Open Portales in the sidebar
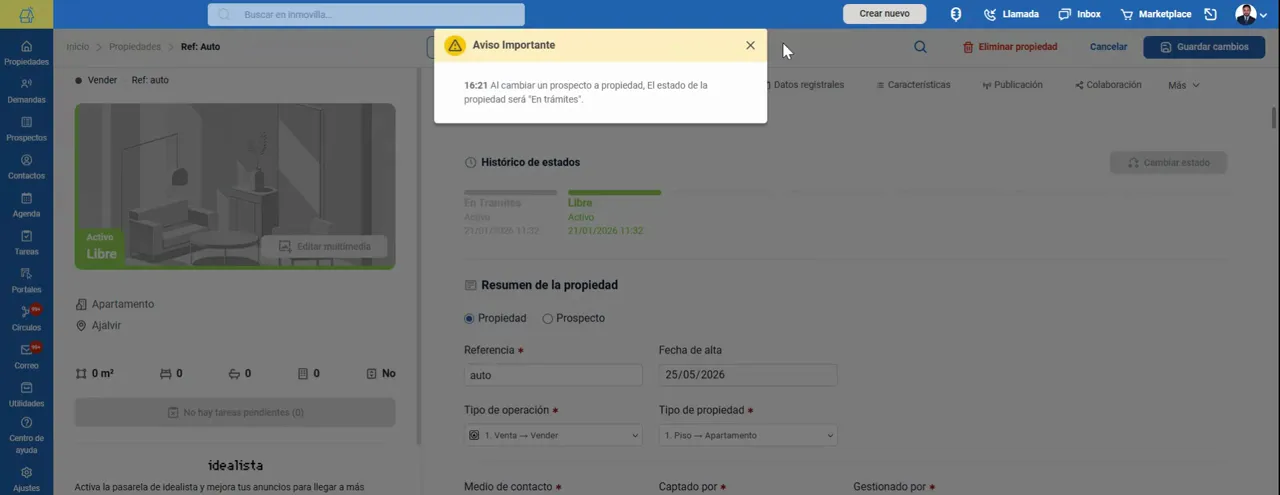Image resolution: width=1280 pixels, height=495 pixels. pos(26,281)
